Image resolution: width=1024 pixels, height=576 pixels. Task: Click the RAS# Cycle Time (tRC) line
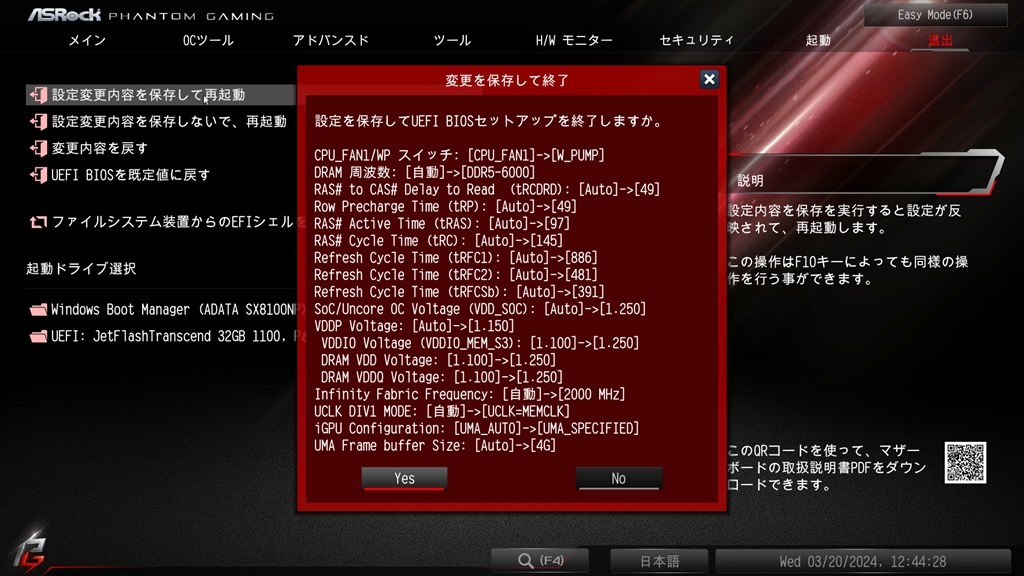coord(438,240)
